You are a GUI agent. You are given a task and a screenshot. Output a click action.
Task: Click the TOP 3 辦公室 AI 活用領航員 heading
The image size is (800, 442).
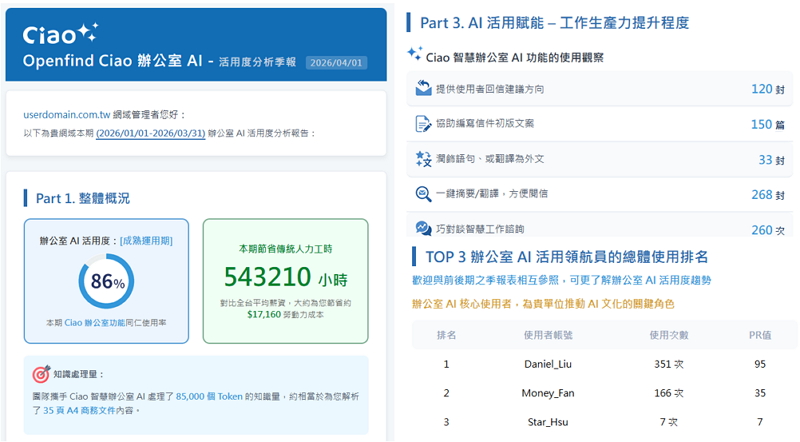[x=566, y=257]
